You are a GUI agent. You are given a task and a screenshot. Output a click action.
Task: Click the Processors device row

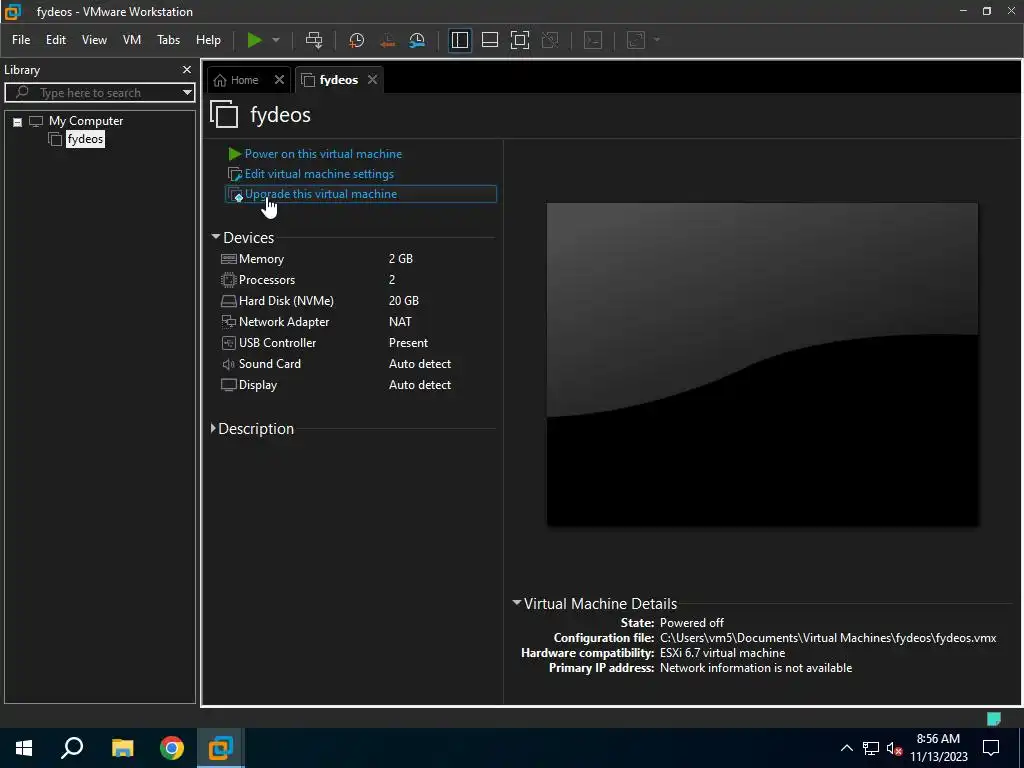358,280
